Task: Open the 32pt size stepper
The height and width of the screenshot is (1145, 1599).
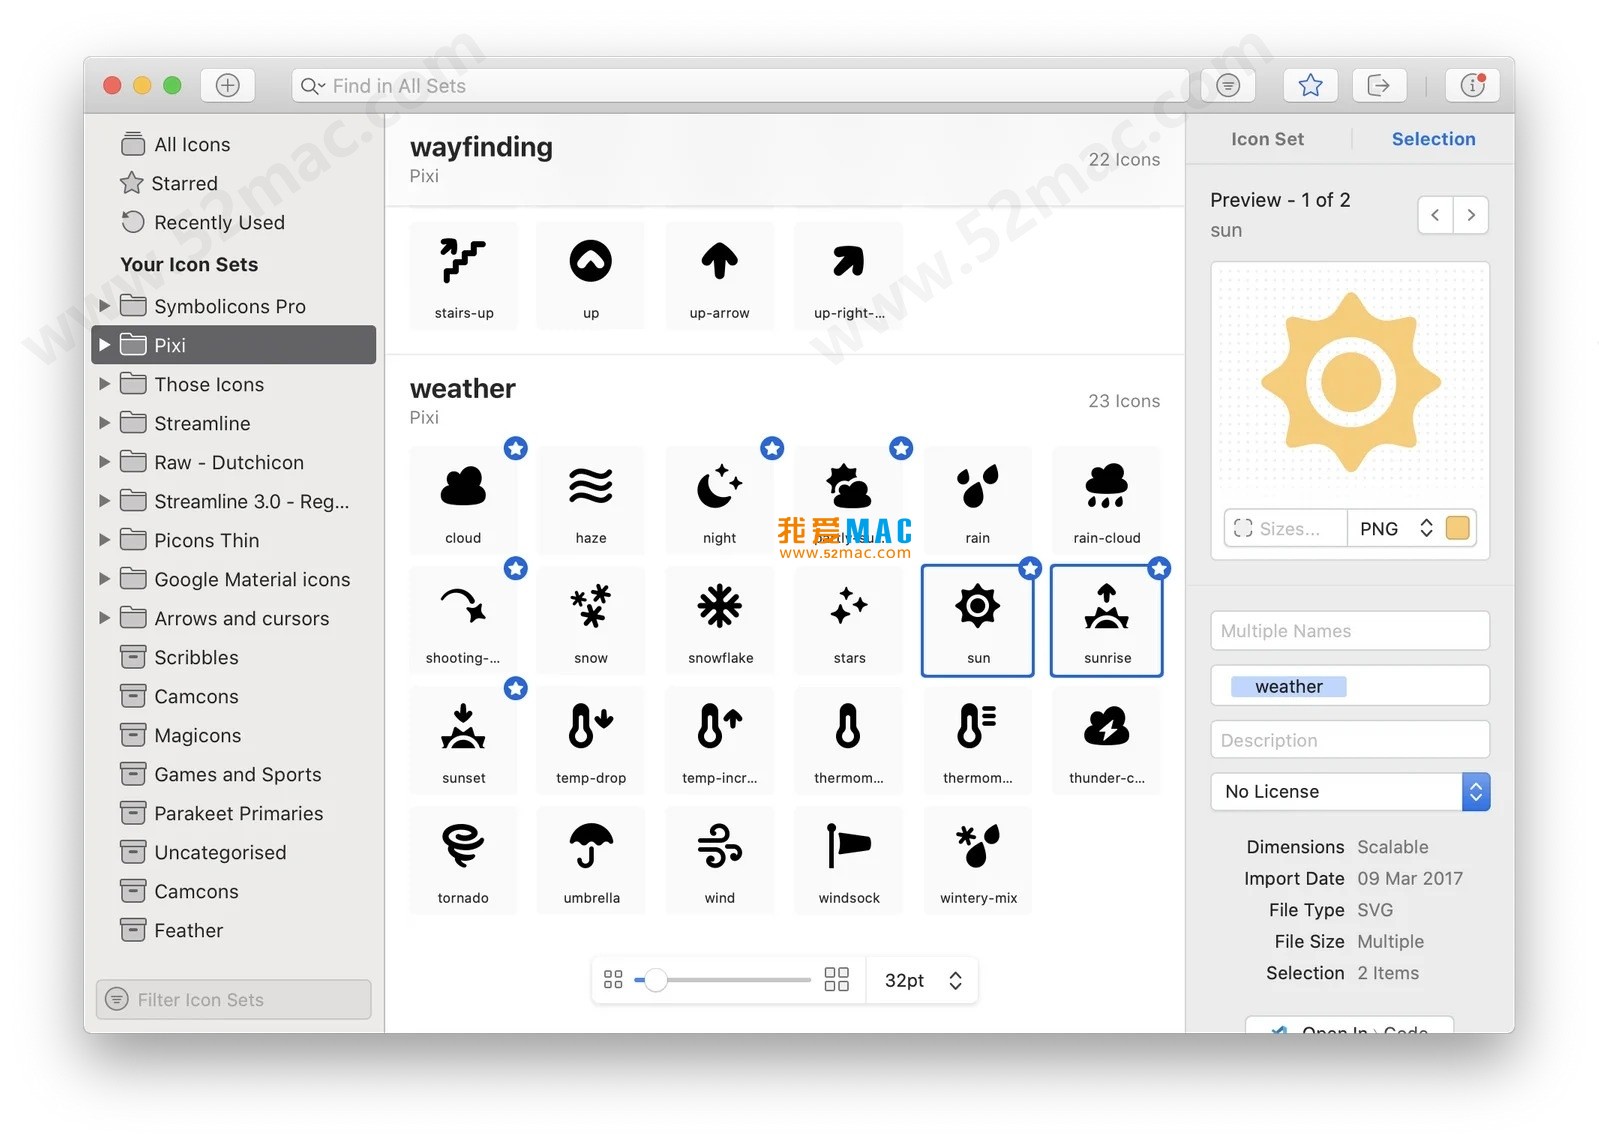Action: point(955,980)
